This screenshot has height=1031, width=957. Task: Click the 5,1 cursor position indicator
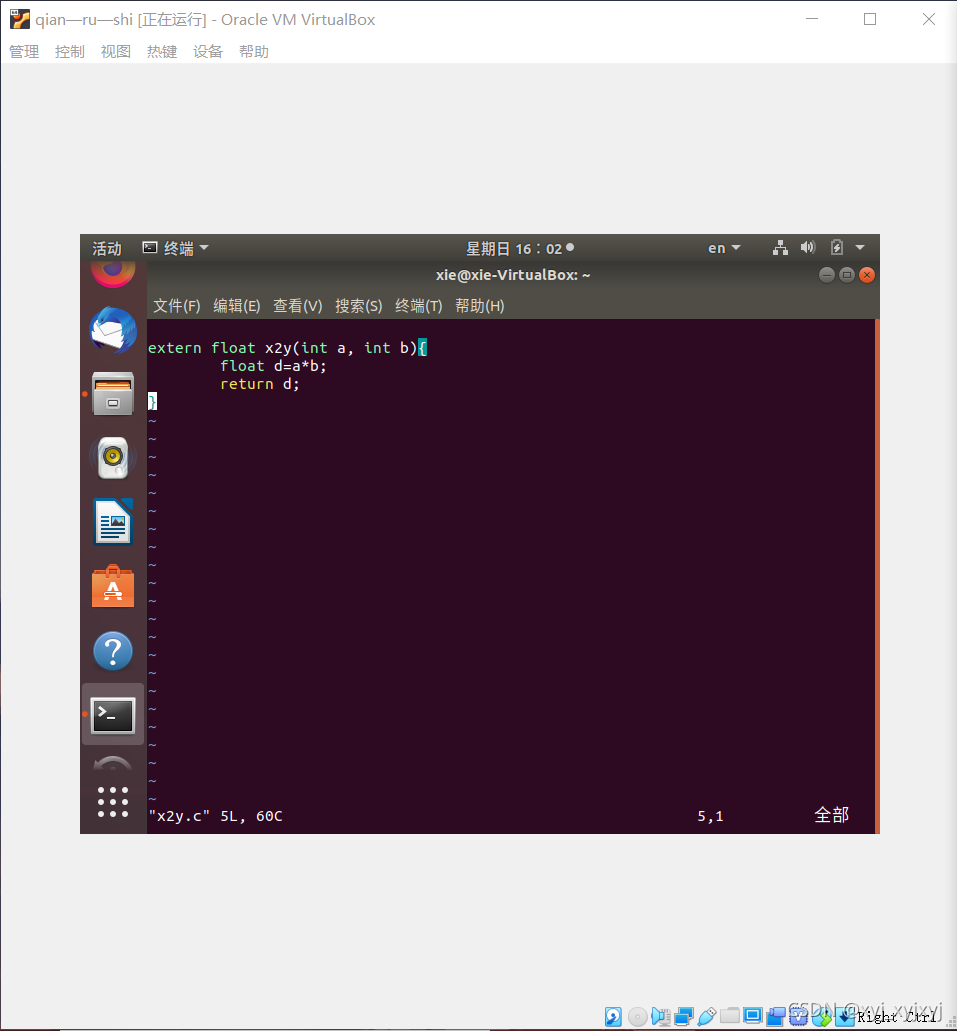pos(710,816)
